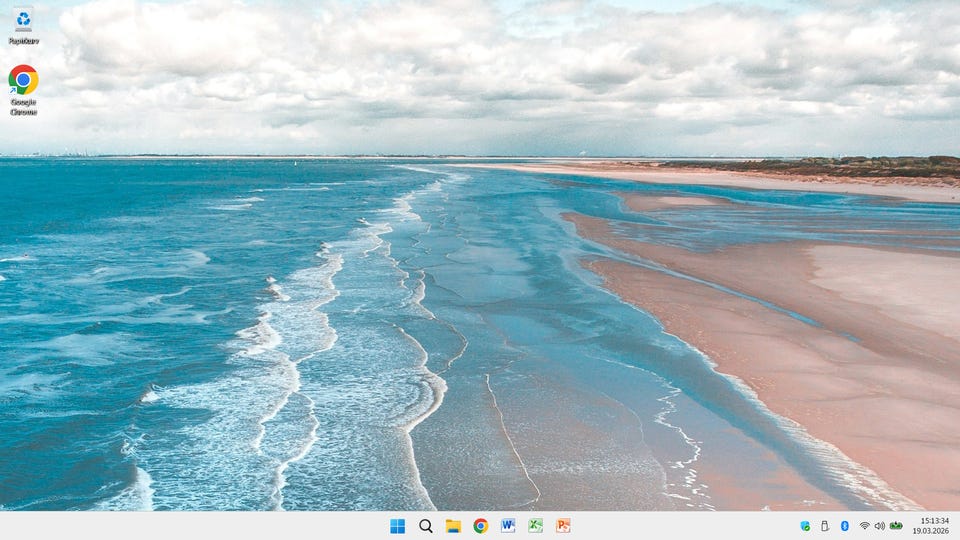Open Google Chrome from the taskbar
This screenshot has width=960, height=540.
click(x=480, y=526)
